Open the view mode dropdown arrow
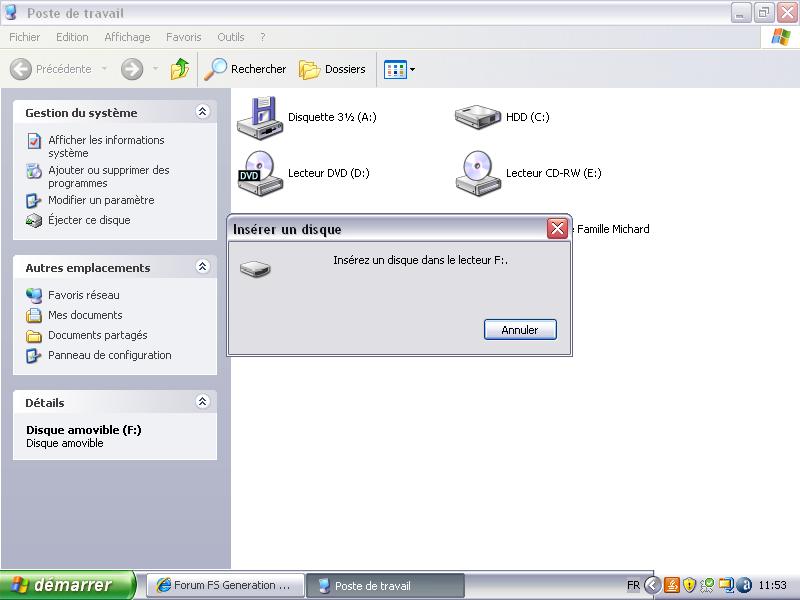The image size is (800, 600). click(x=412, y=69)
